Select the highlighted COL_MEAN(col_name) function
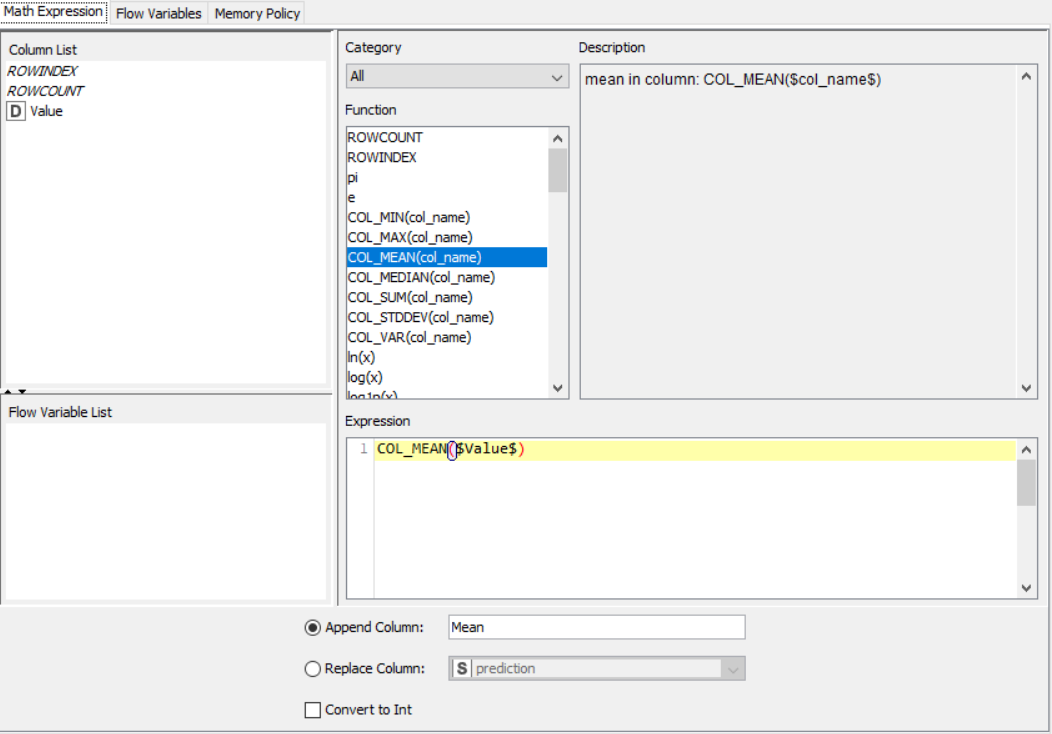Viewport: 1052px width, 734px height. (x=447, y=258)
